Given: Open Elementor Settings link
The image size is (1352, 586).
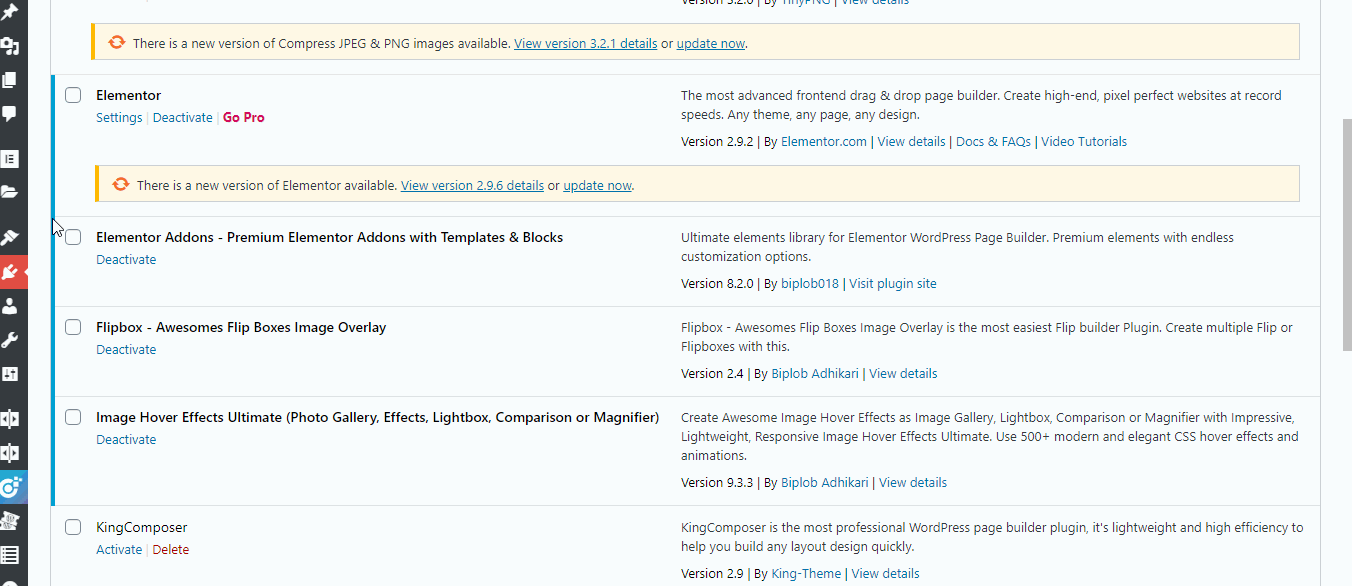Looking at the screenshot, I should (119, 117).
